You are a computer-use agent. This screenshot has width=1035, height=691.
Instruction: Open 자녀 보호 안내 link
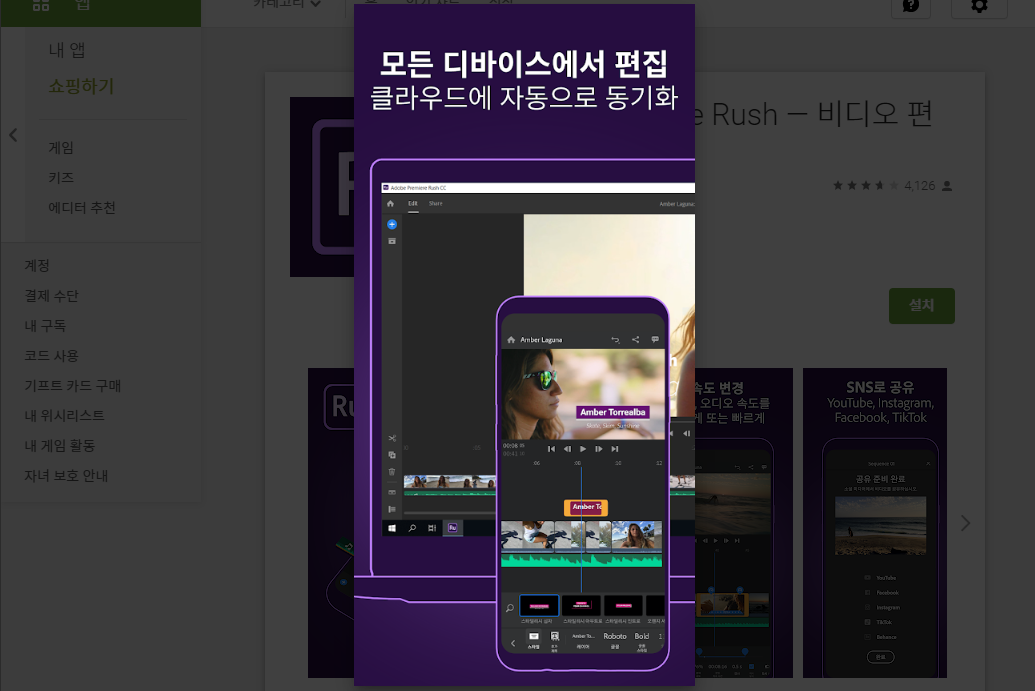point(66,476)
